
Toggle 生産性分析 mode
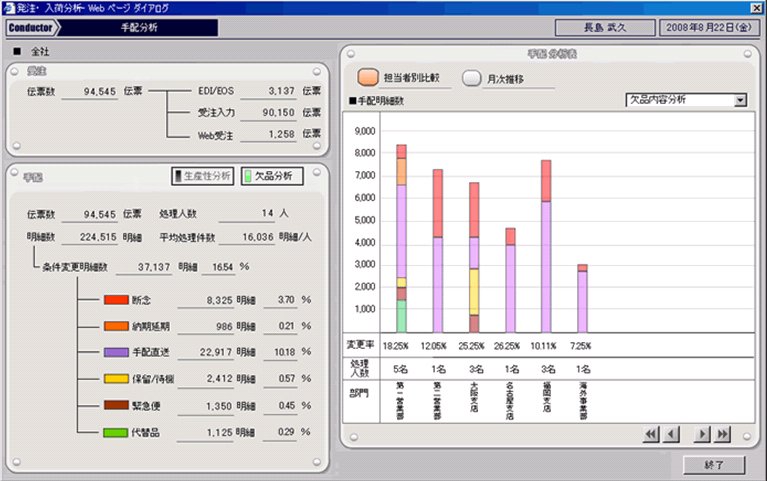(x=203, y=176)
